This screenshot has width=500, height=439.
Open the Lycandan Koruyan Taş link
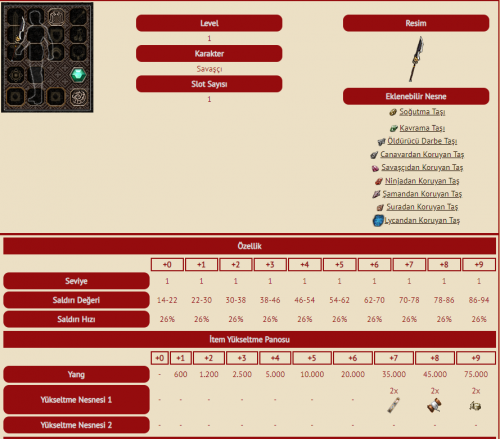(422, 220)
